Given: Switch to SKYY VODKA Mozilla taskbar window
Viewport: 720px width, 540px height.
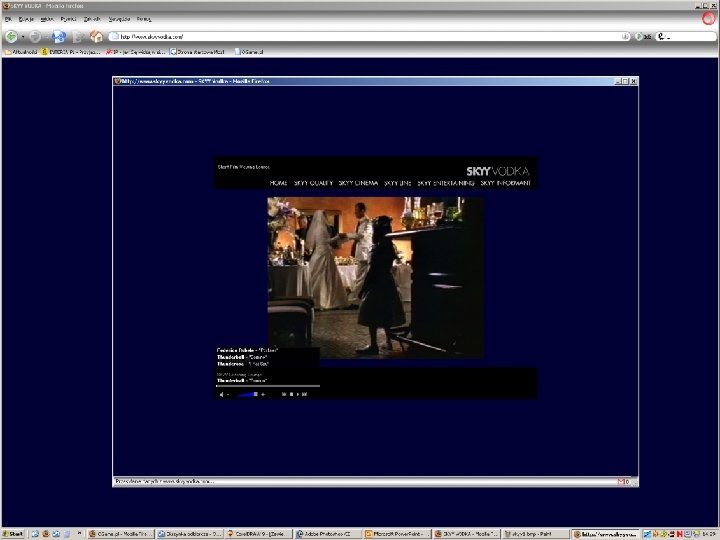Looking at the screenshot, I should pos(467,534).
